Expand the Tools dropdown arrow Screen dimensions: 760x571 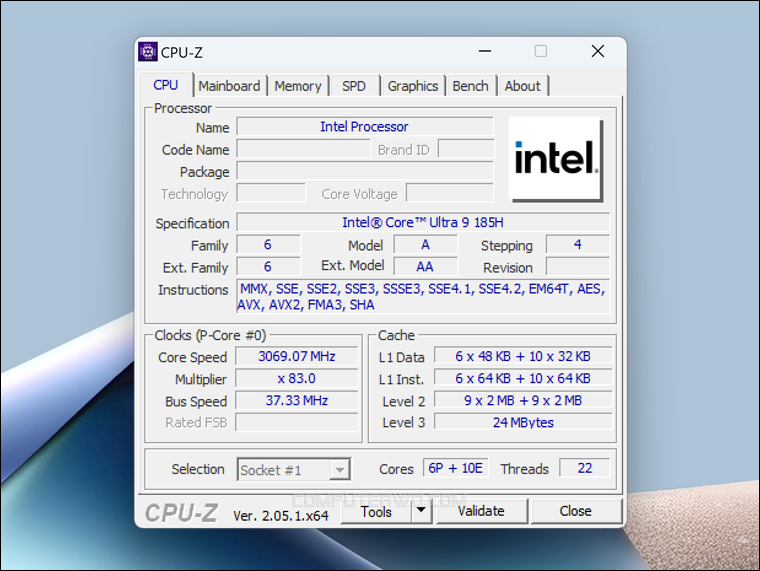click(422, 512)
